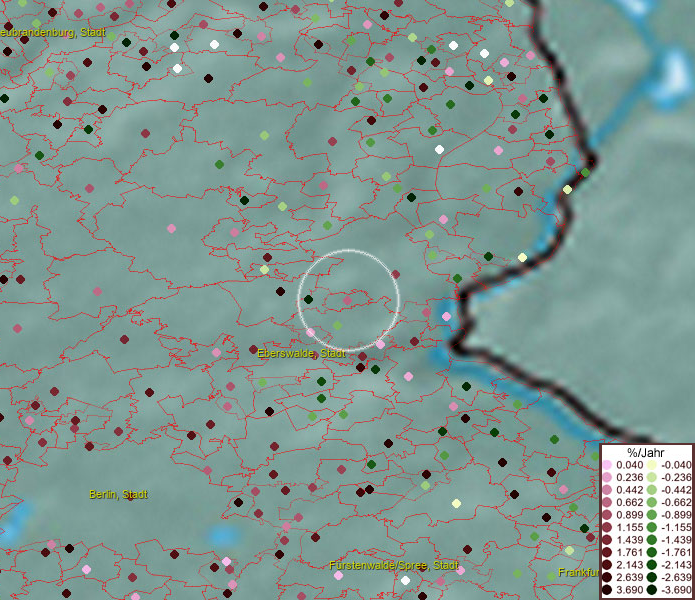Select the -2.639 dark green legend swatch
The width and height of the screenshot is (695, 600).
(652, 577)
